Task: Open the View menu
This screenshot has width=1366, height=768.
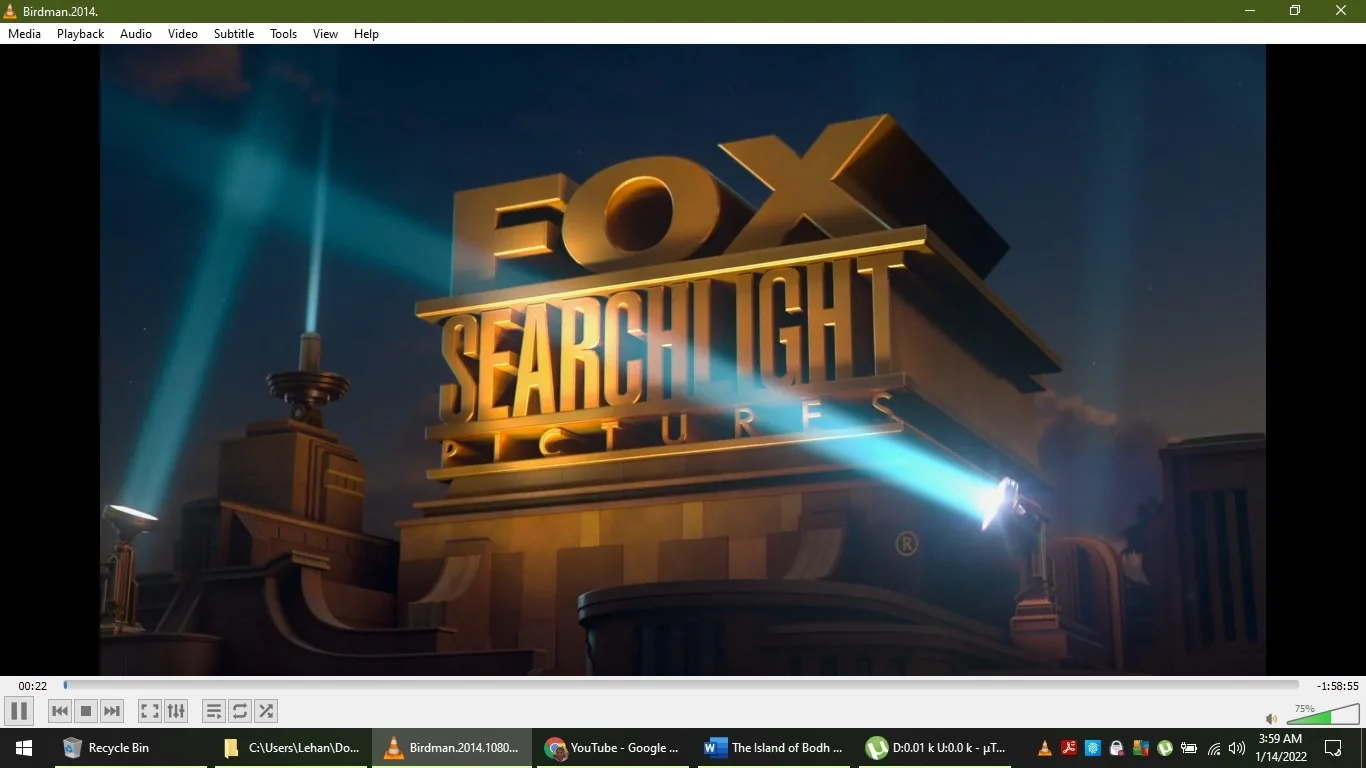Action: click(326, 34)
